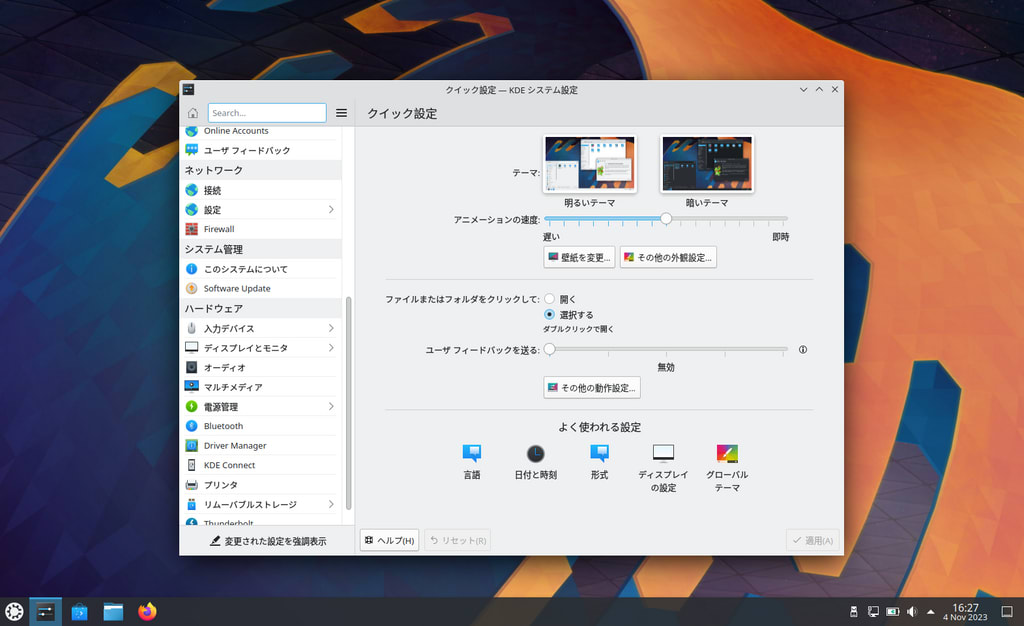The height and width of the screenshot is (626, 1024).
Task: Open the 日付と時刻 clock icon
Action: coord(536,453)
